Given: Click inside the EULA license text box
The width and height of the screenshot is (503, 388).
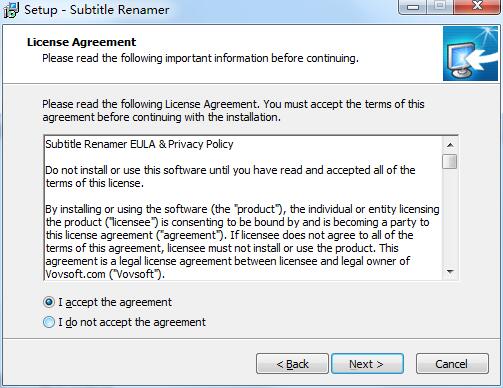Looking at the screenshot, I should 243,208.
